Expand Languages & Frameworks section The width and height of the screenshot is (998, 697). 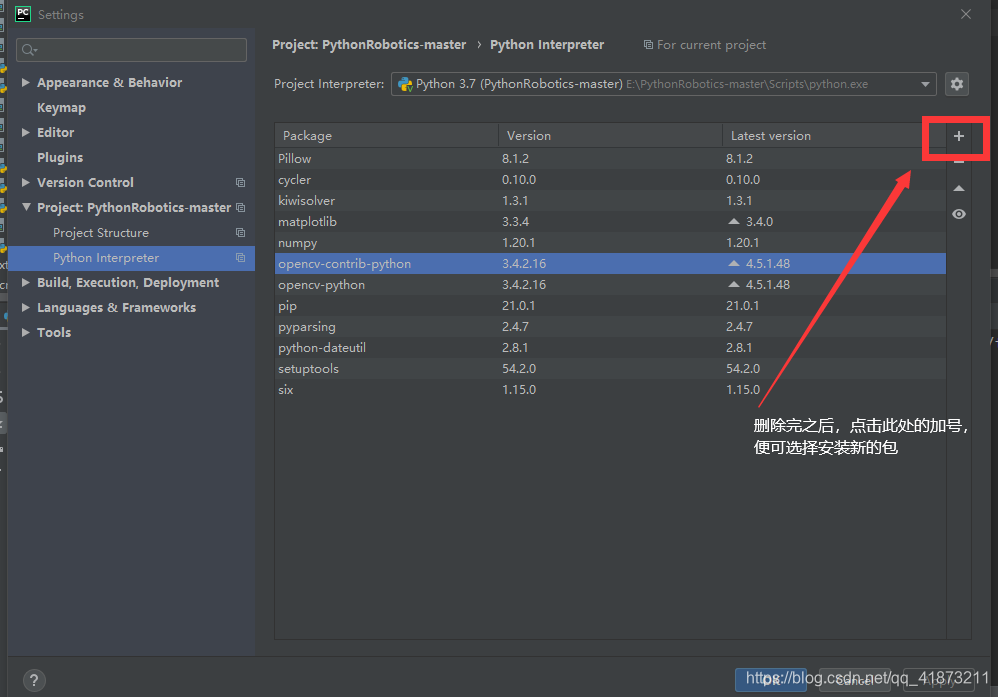pos(25,307)
